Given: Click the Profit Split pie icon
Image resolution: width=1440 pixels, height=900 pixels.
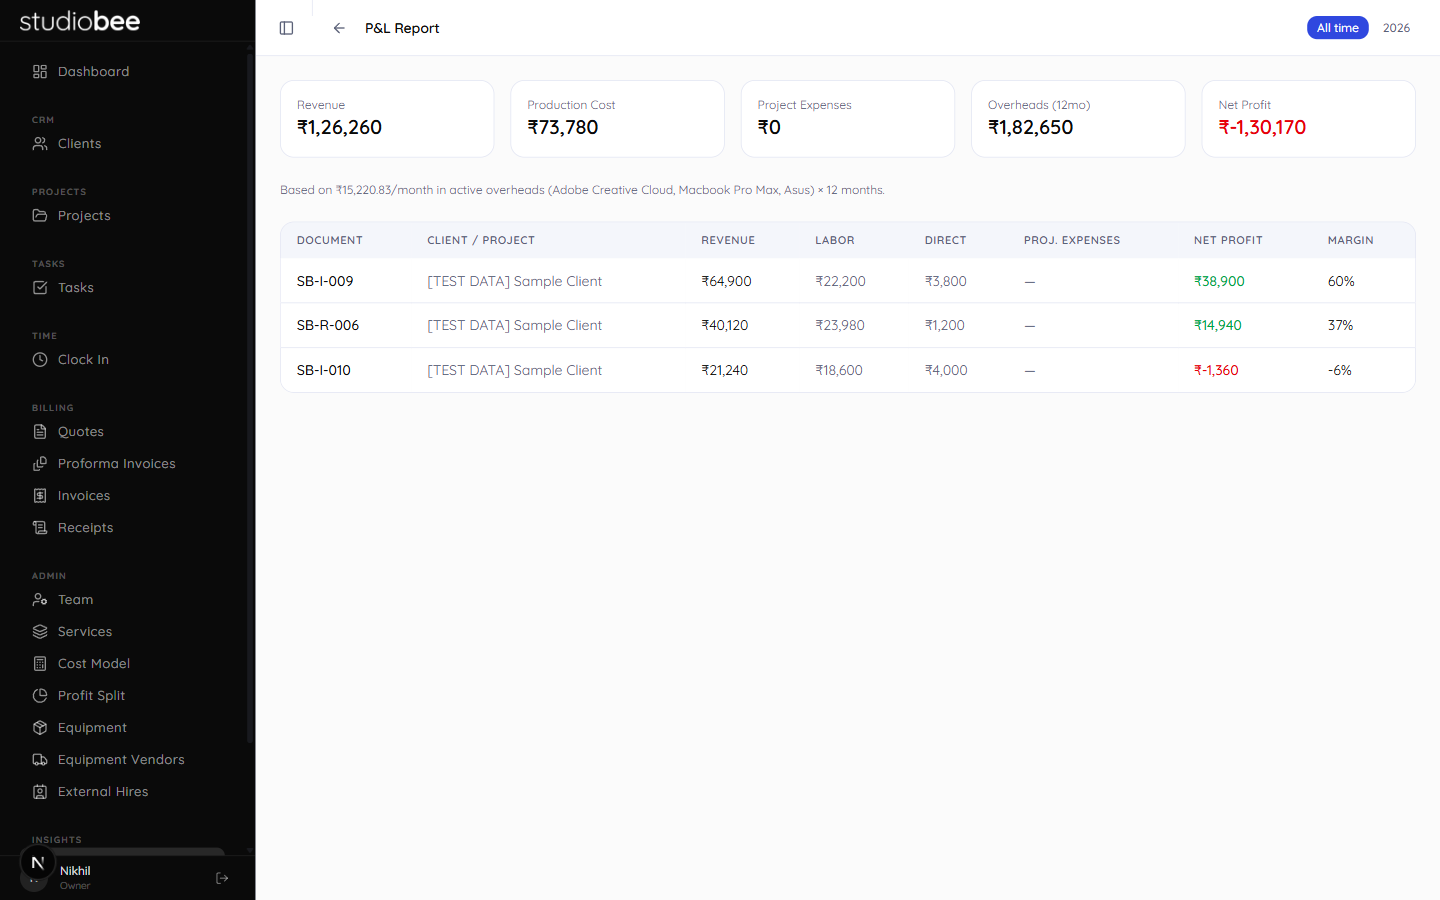Looking at the screenshot, I should click(40, 696).
